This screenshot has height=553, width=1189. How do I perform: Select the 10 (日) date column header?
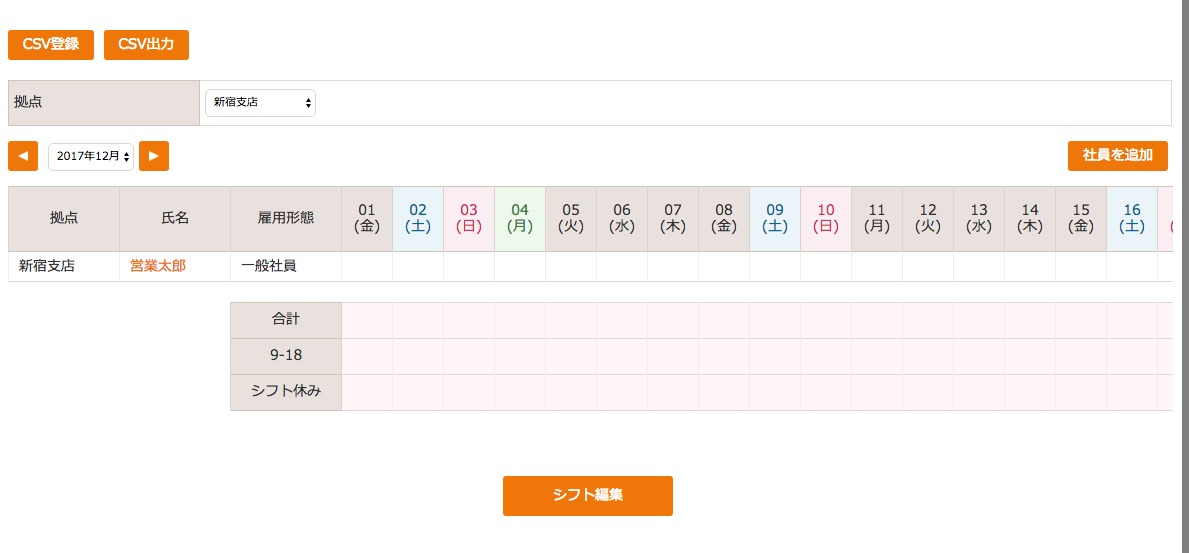pyautogui.click(x=826, y=218)
